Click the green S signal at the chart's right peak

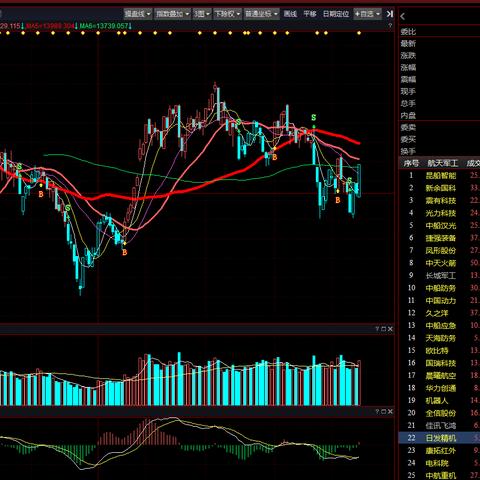313,117
